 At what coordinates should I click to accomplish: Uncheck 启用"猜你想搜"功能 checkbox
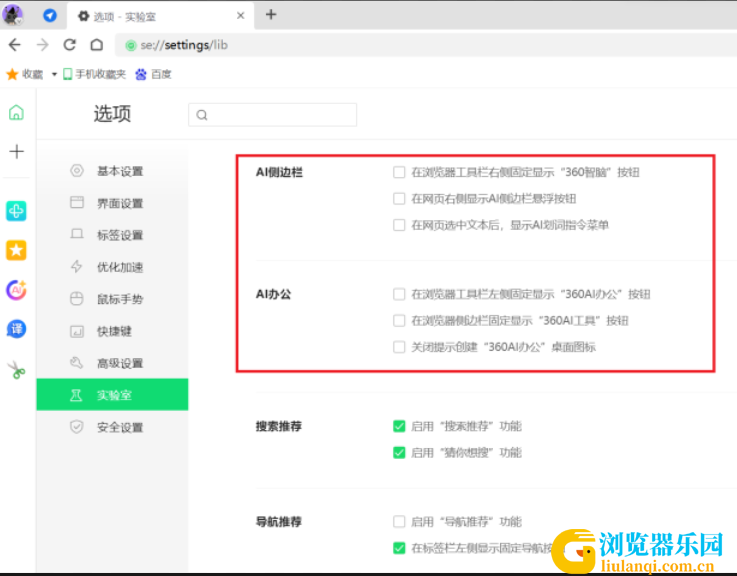399,452
